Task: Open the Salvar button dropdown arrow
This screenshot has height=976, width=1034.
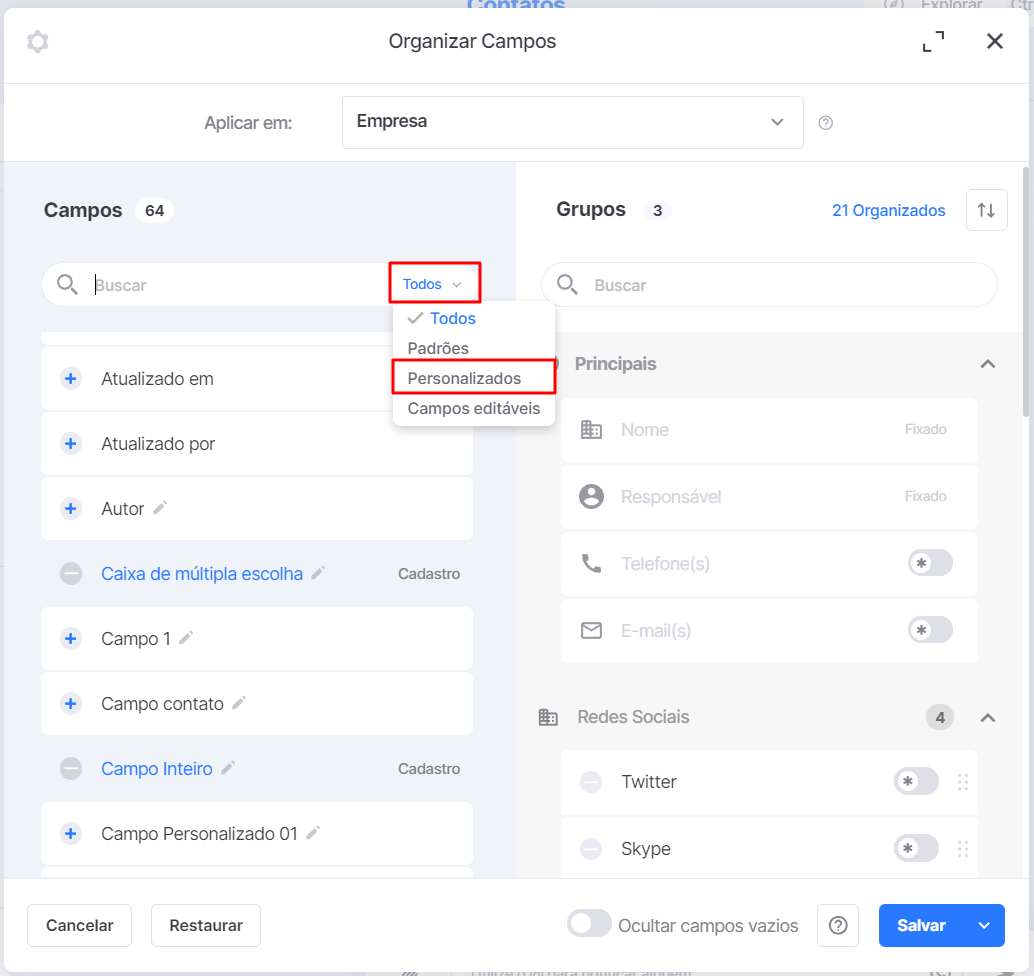Action: (984, 925)
